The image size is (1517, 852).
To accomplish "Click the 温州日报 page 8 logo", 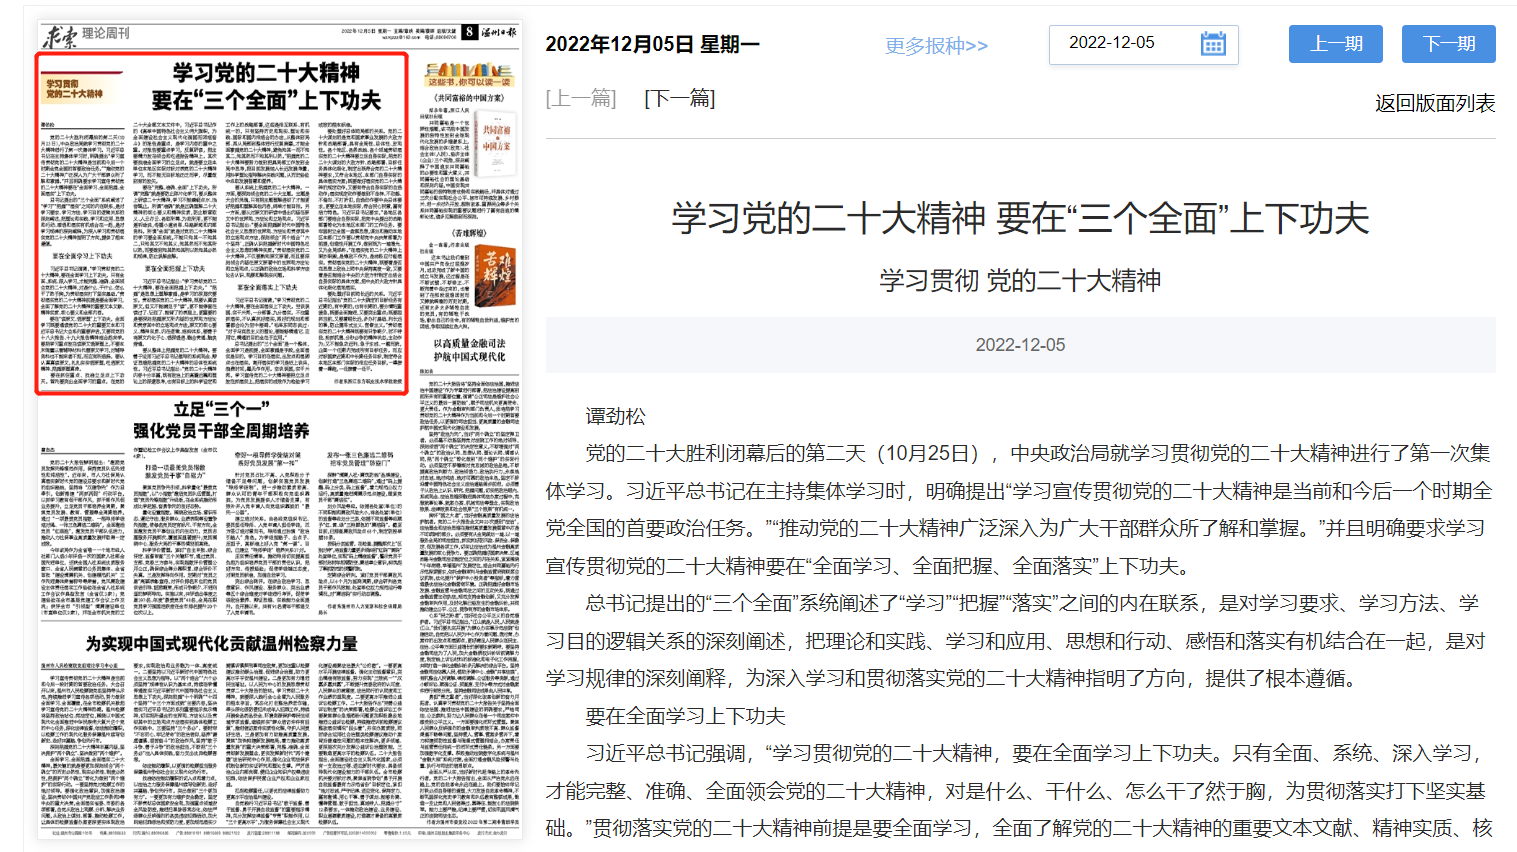I will pos(489,32).
